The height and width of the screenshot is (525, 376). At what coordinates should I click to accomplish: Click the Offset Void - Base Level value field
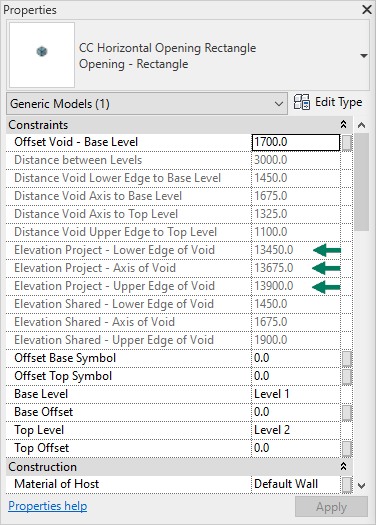[x=296, y=142]
